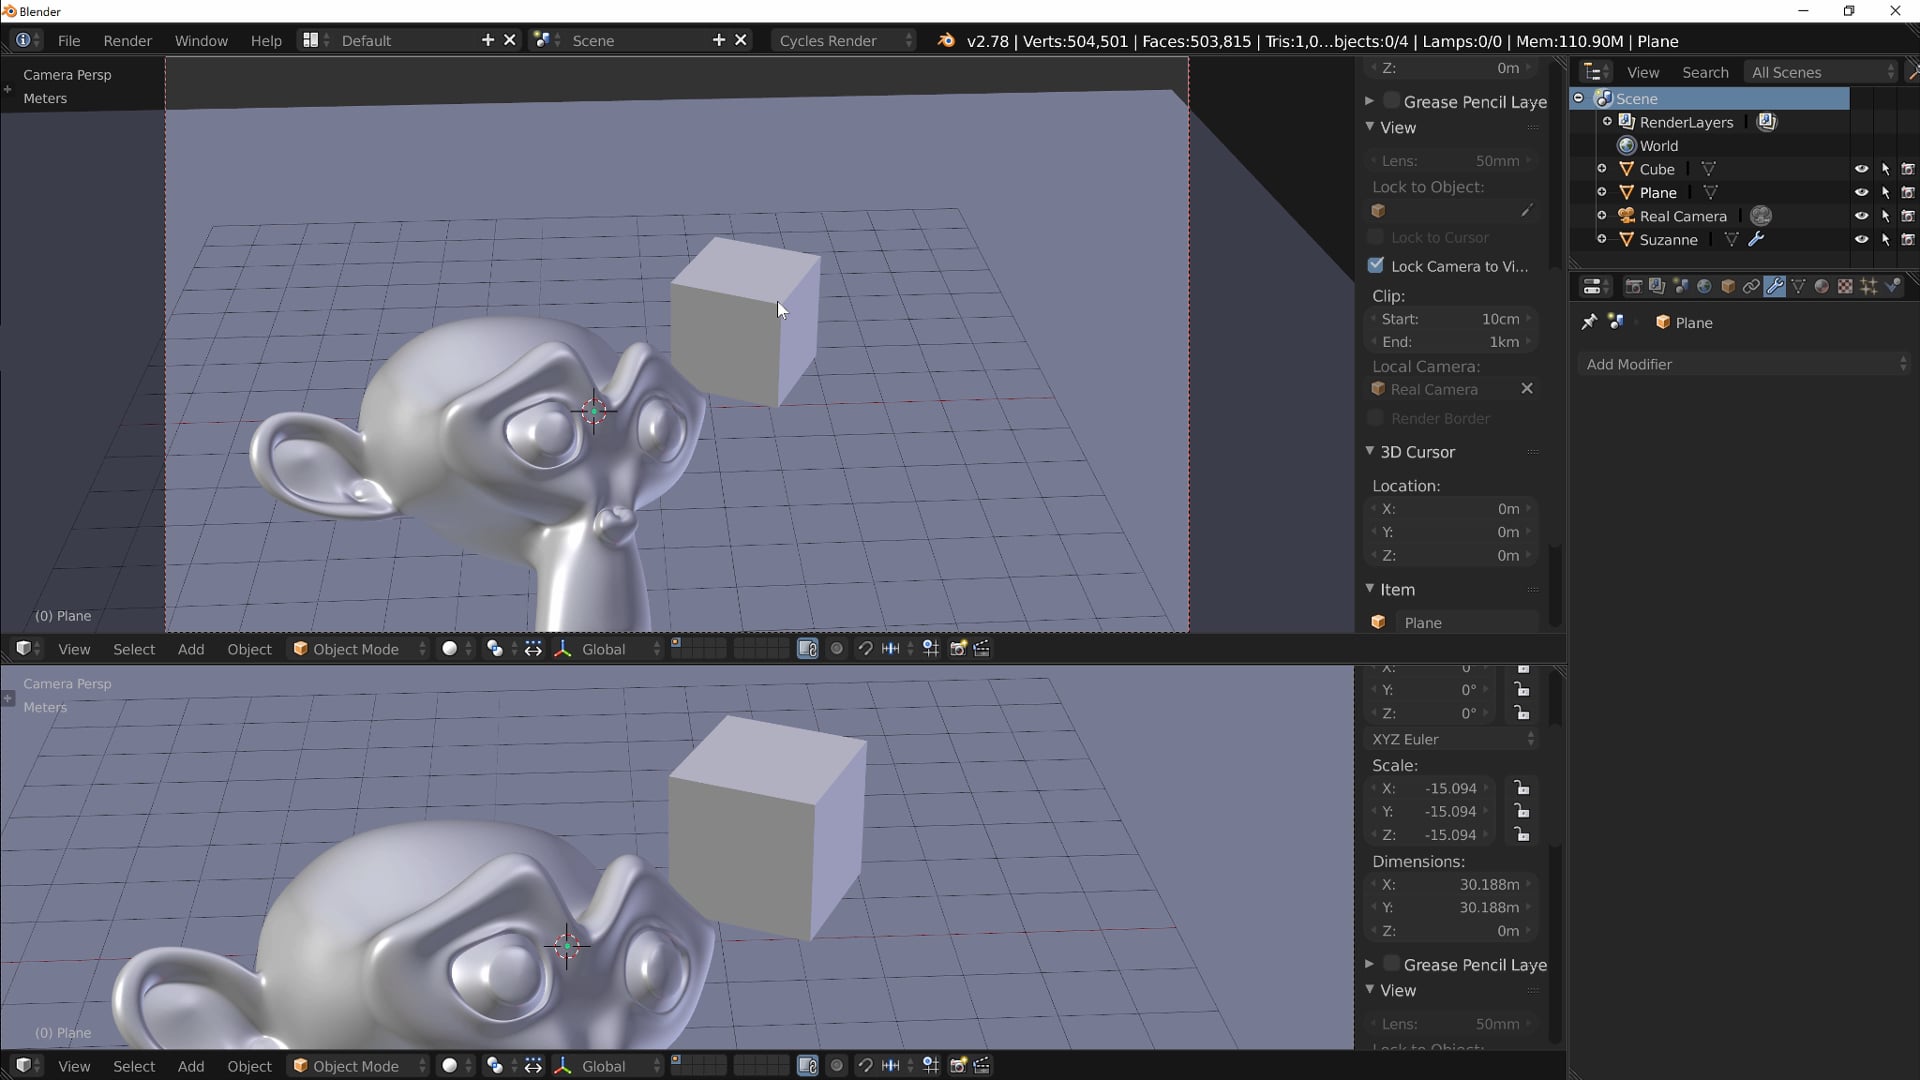This screenshot has width=1920, height=1080.
Task: Toggle visibility of the Suzanne object
Action: click(1862, 240)
